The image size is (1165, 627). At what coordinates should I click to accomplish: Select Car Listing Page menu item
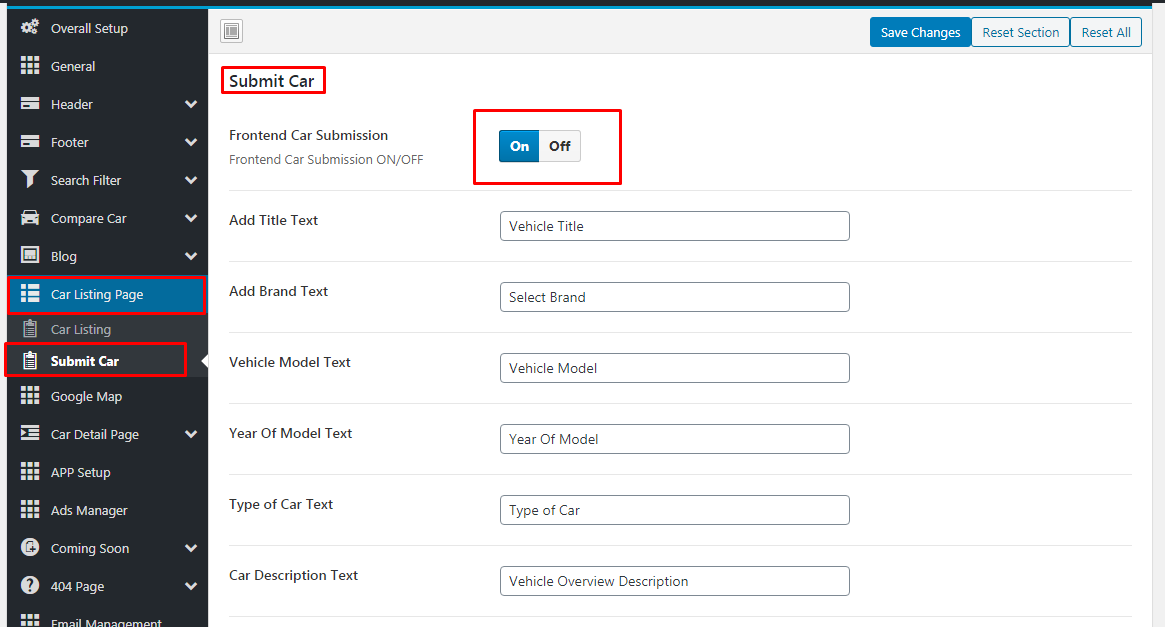point(108,295)
